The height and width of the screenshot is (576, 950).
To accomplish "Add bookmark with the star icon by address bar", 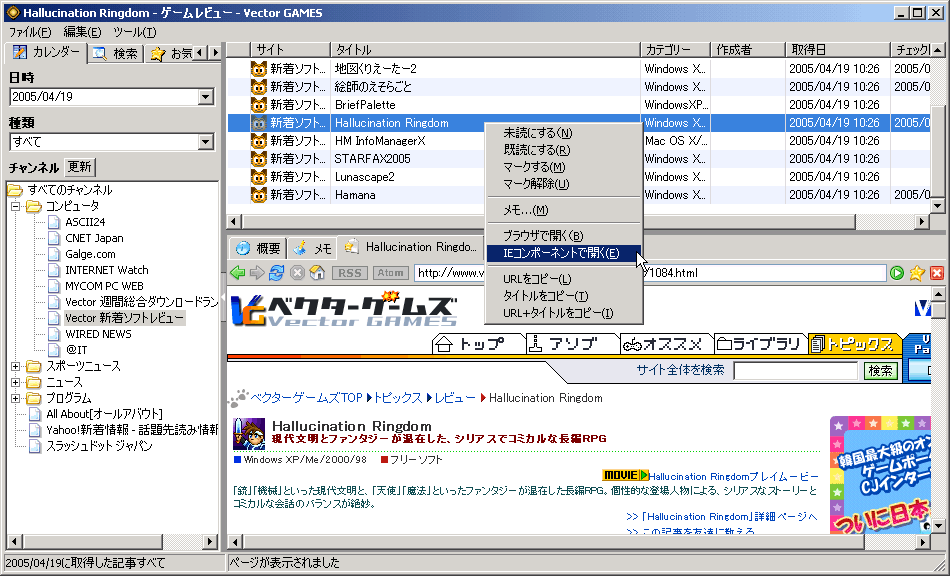I will tap(917, 273).
